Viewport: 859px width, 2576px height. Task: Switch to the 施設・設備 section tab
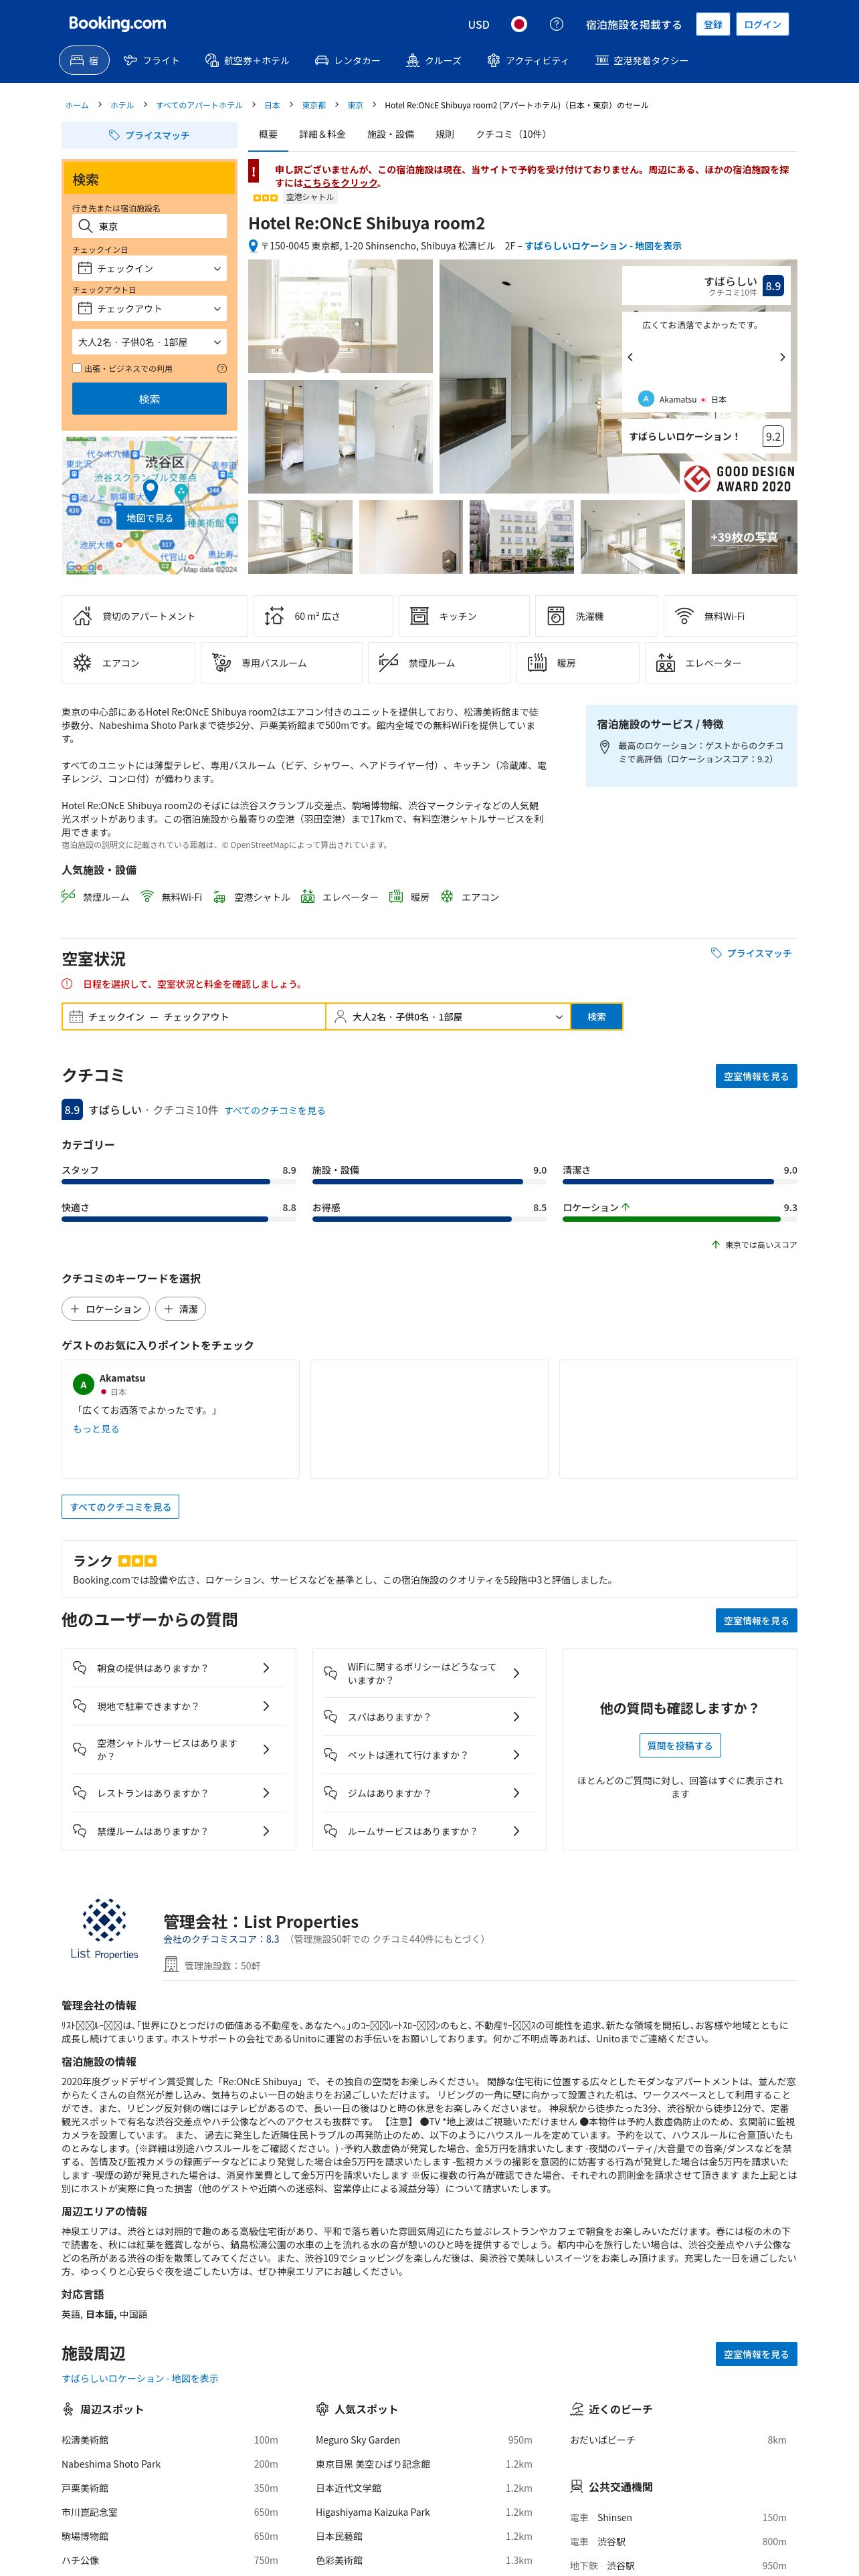[x=390, y=134]
